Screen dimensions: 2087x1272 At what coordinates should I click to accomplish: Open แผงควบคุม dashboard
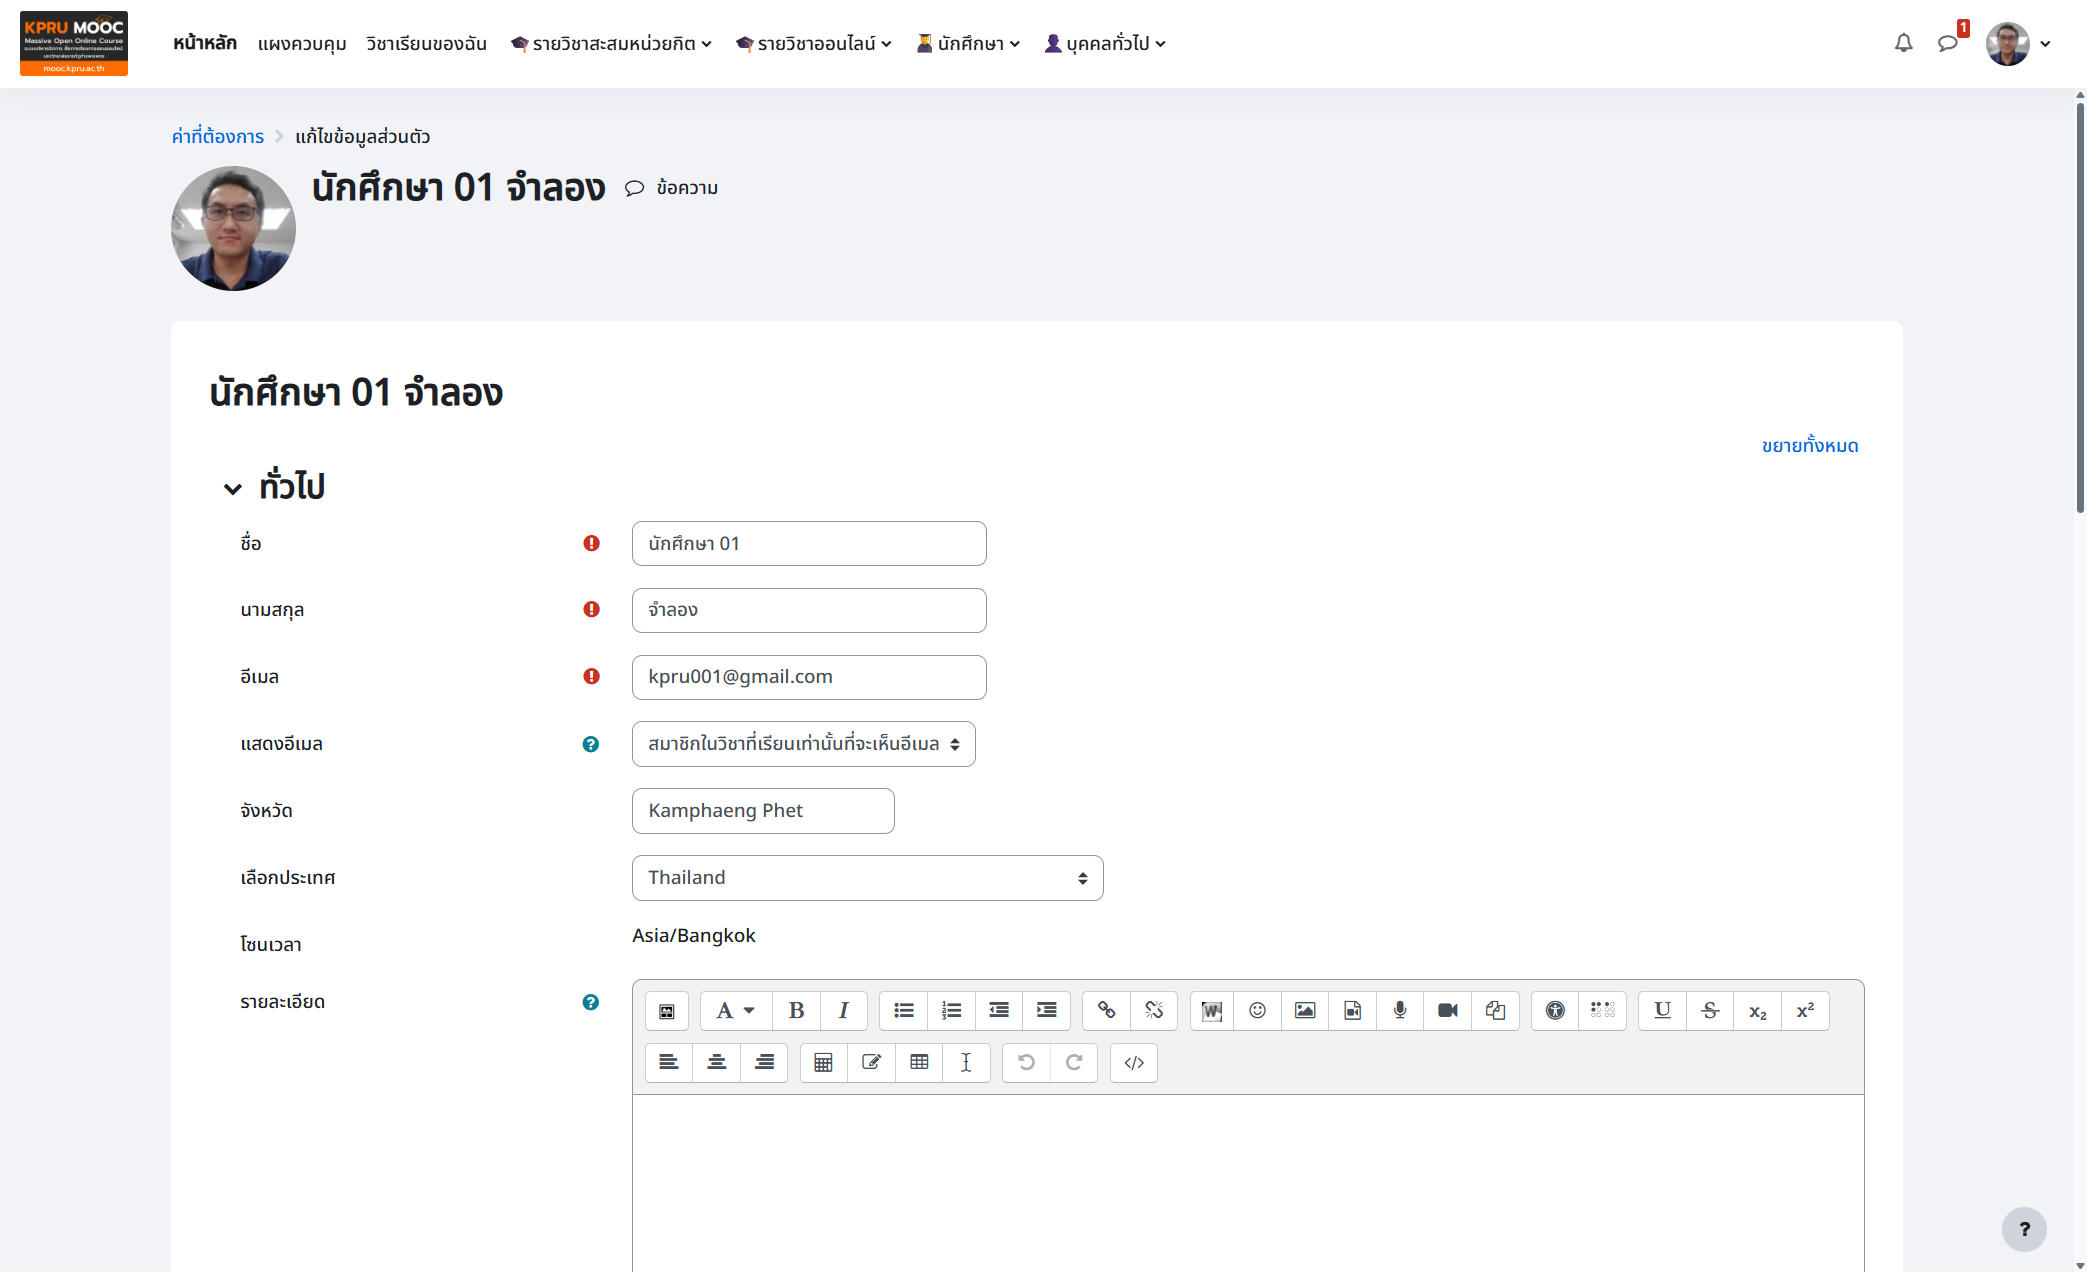point(302,44)
